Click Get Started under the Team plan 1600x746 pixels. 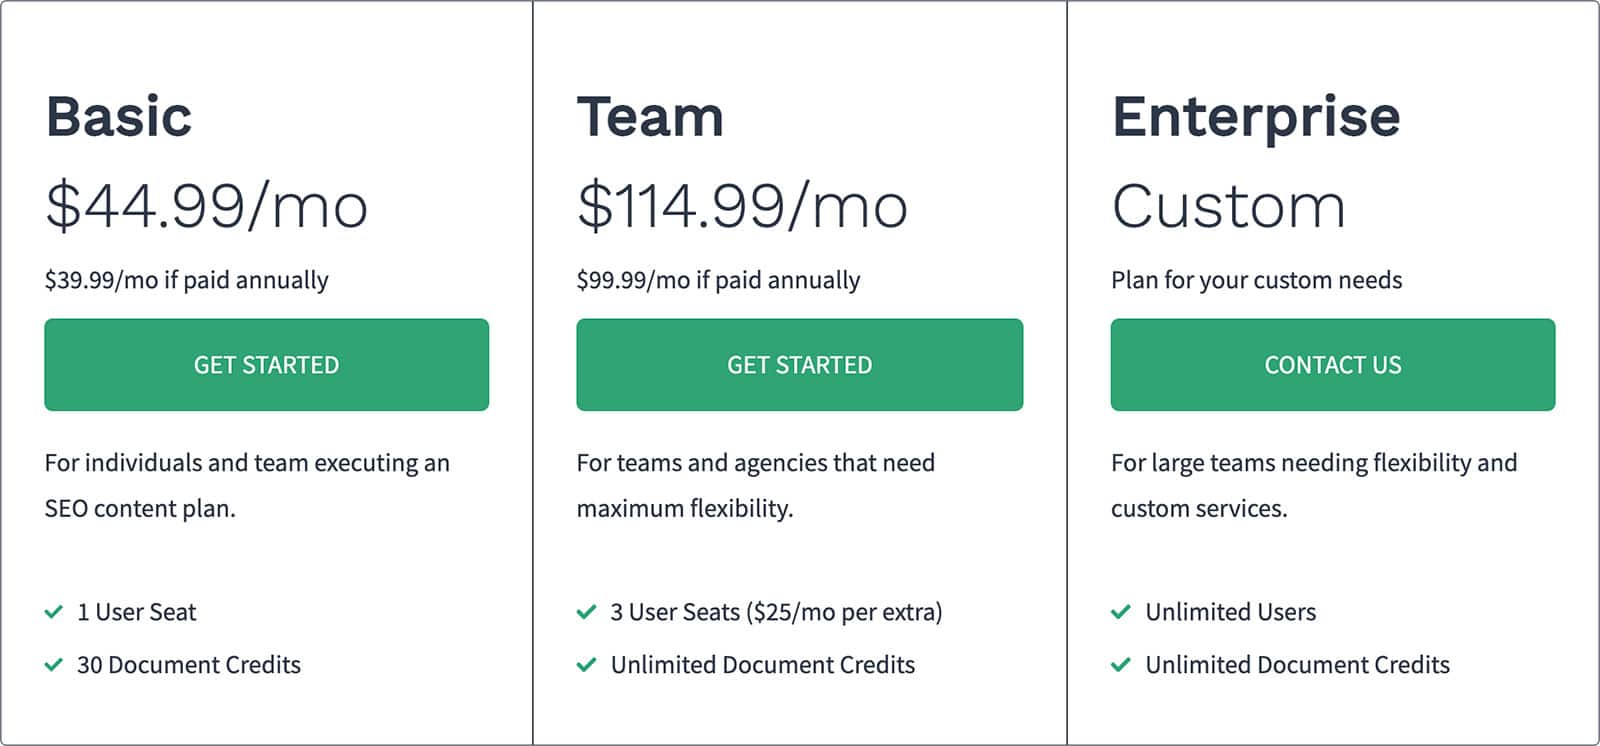(800, 365)
